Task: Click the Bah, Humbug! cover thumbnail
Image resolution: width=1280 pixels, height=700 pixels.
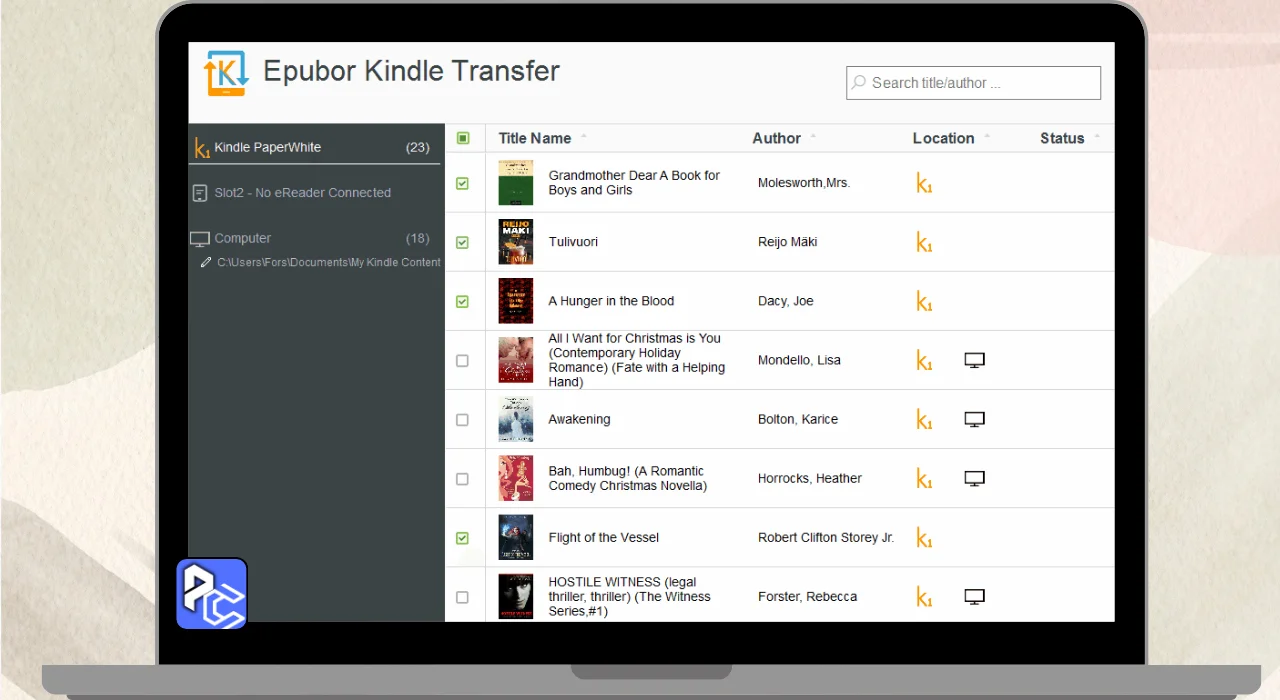Action: point(516,478)
